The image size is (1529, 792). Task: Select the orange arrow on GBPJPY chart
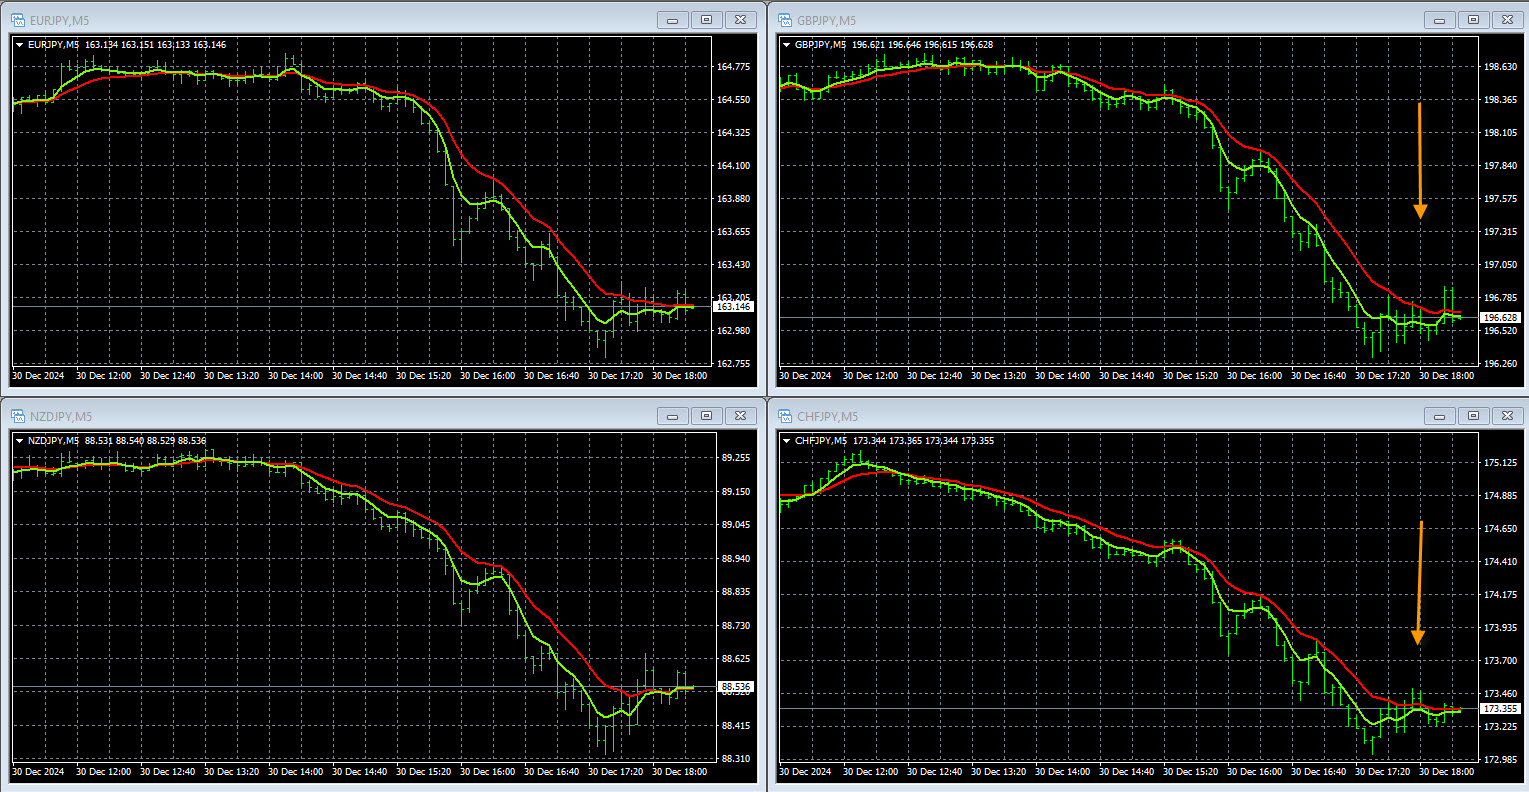pos(1419,160)
